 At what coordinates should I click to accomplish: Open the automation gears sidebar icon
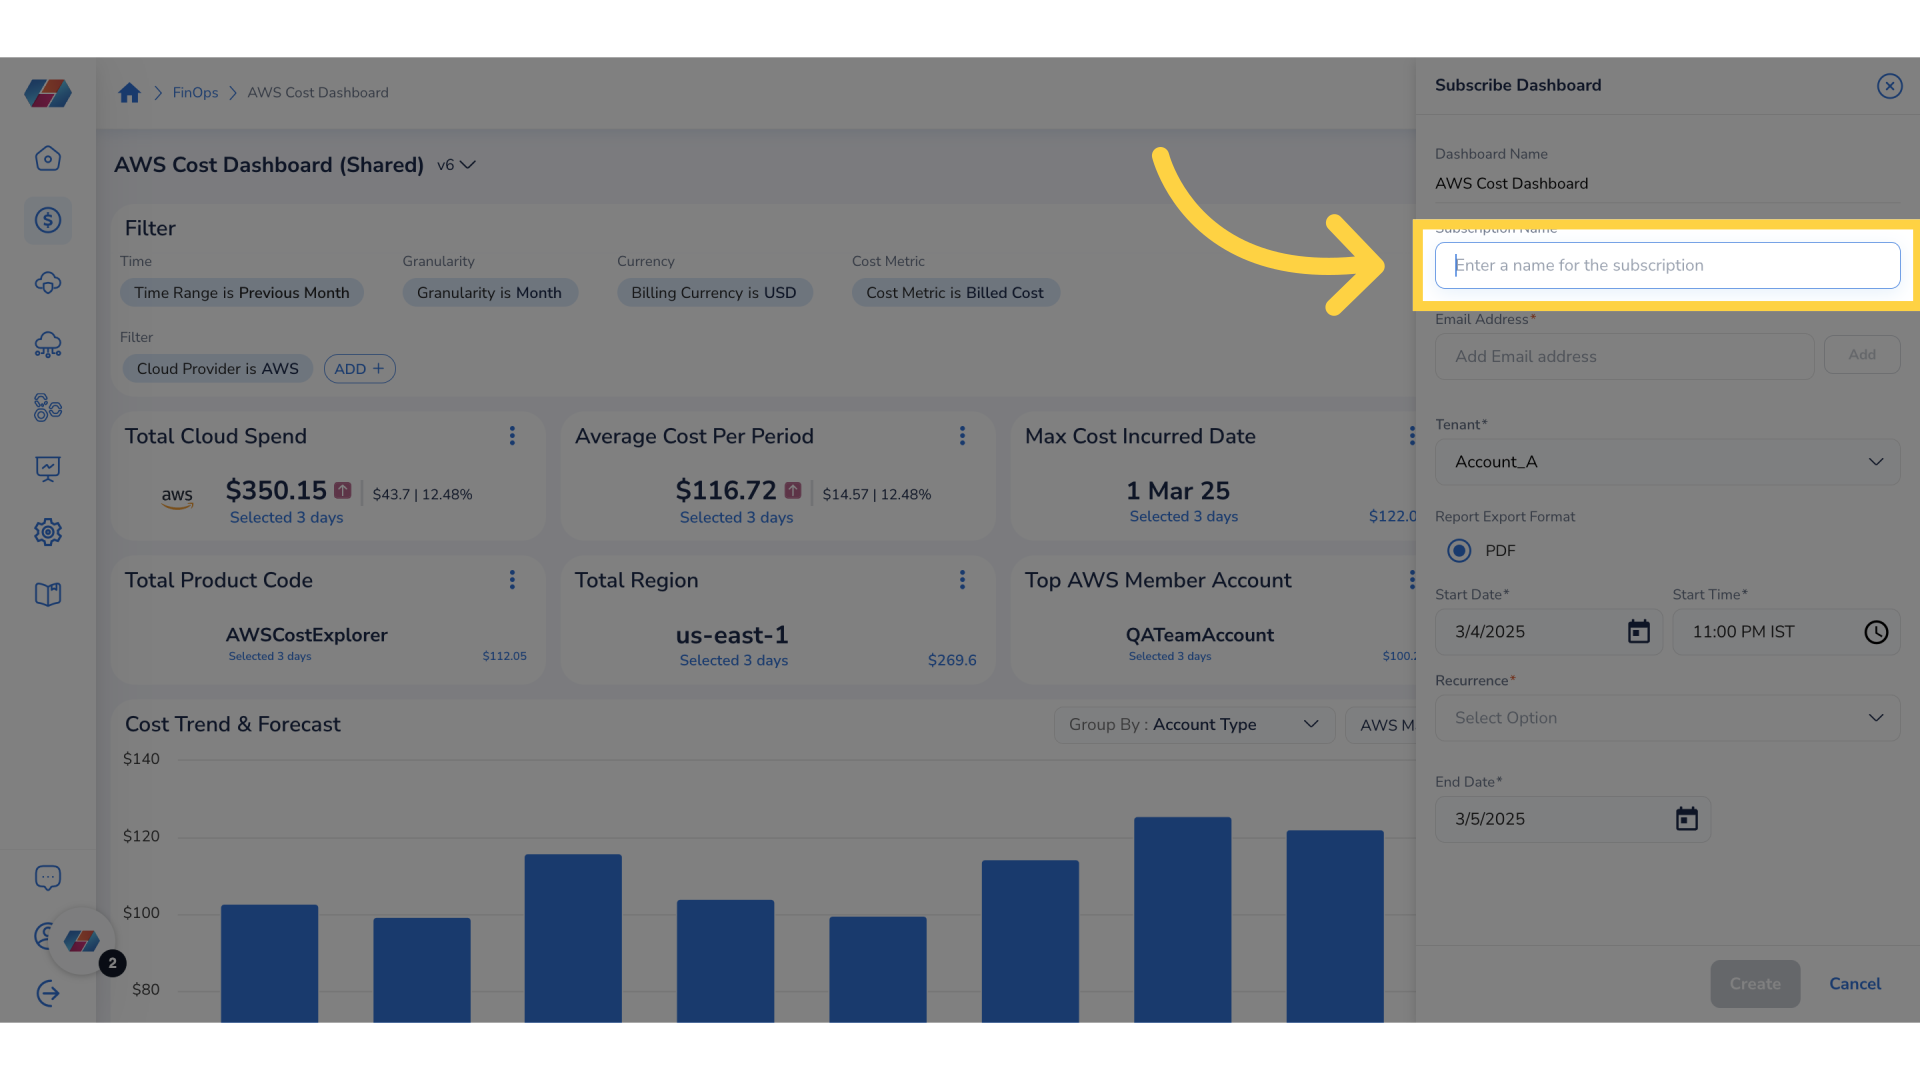click(x=48, y=407)
